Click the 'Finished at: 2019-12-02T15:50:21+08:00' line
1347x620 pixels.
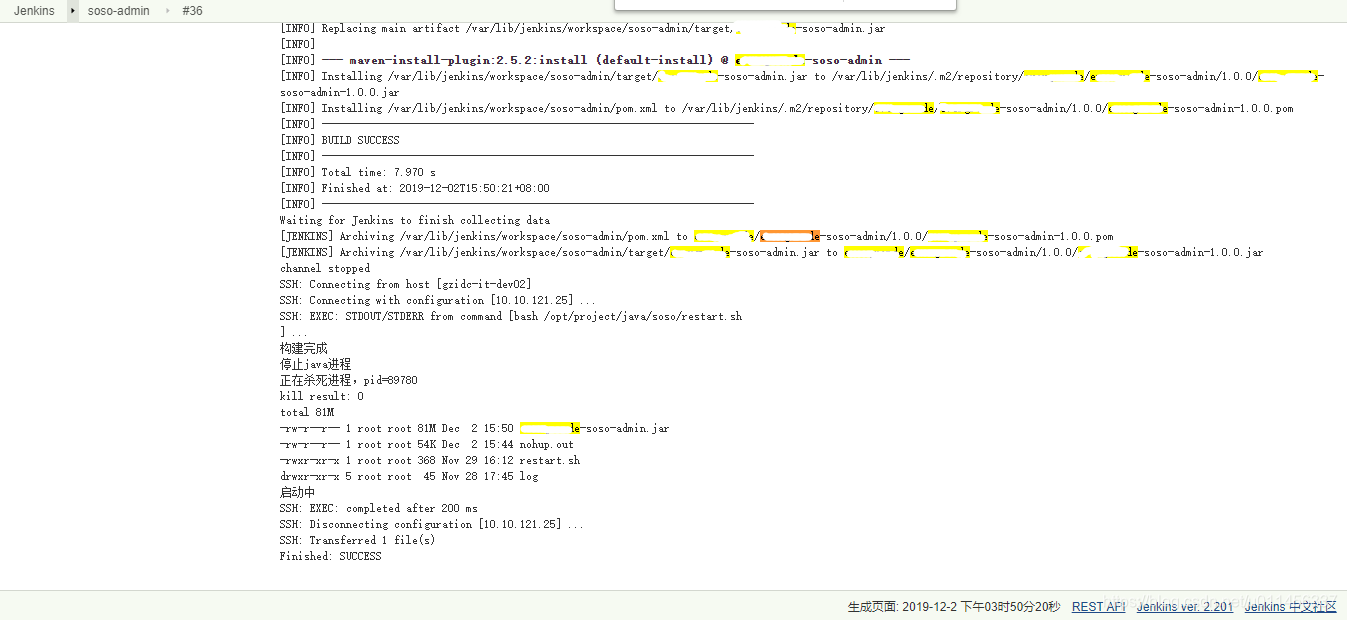(x=415, y=188)
